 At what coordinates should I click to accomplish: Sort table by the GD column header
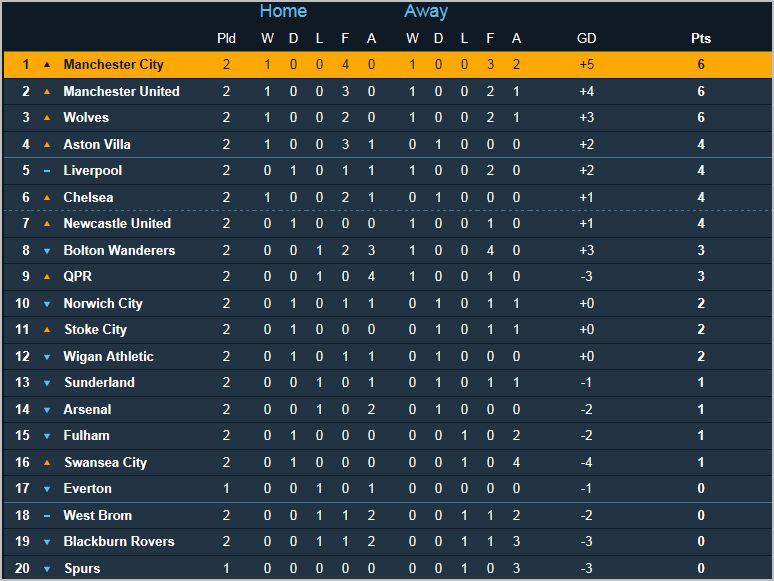[x=587, y=39]
